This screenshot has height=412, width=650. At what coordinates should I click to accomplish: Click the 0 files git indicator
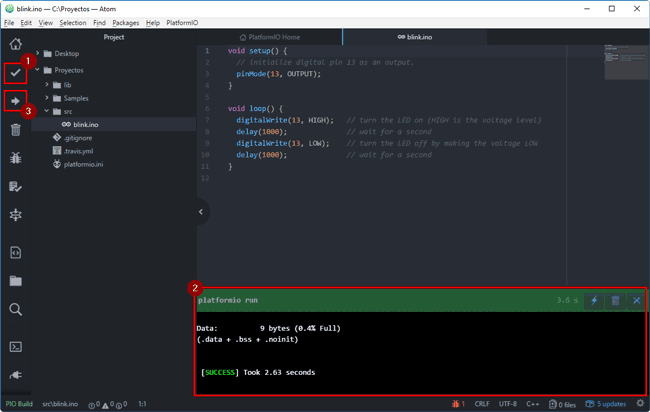tap(562, 404)
